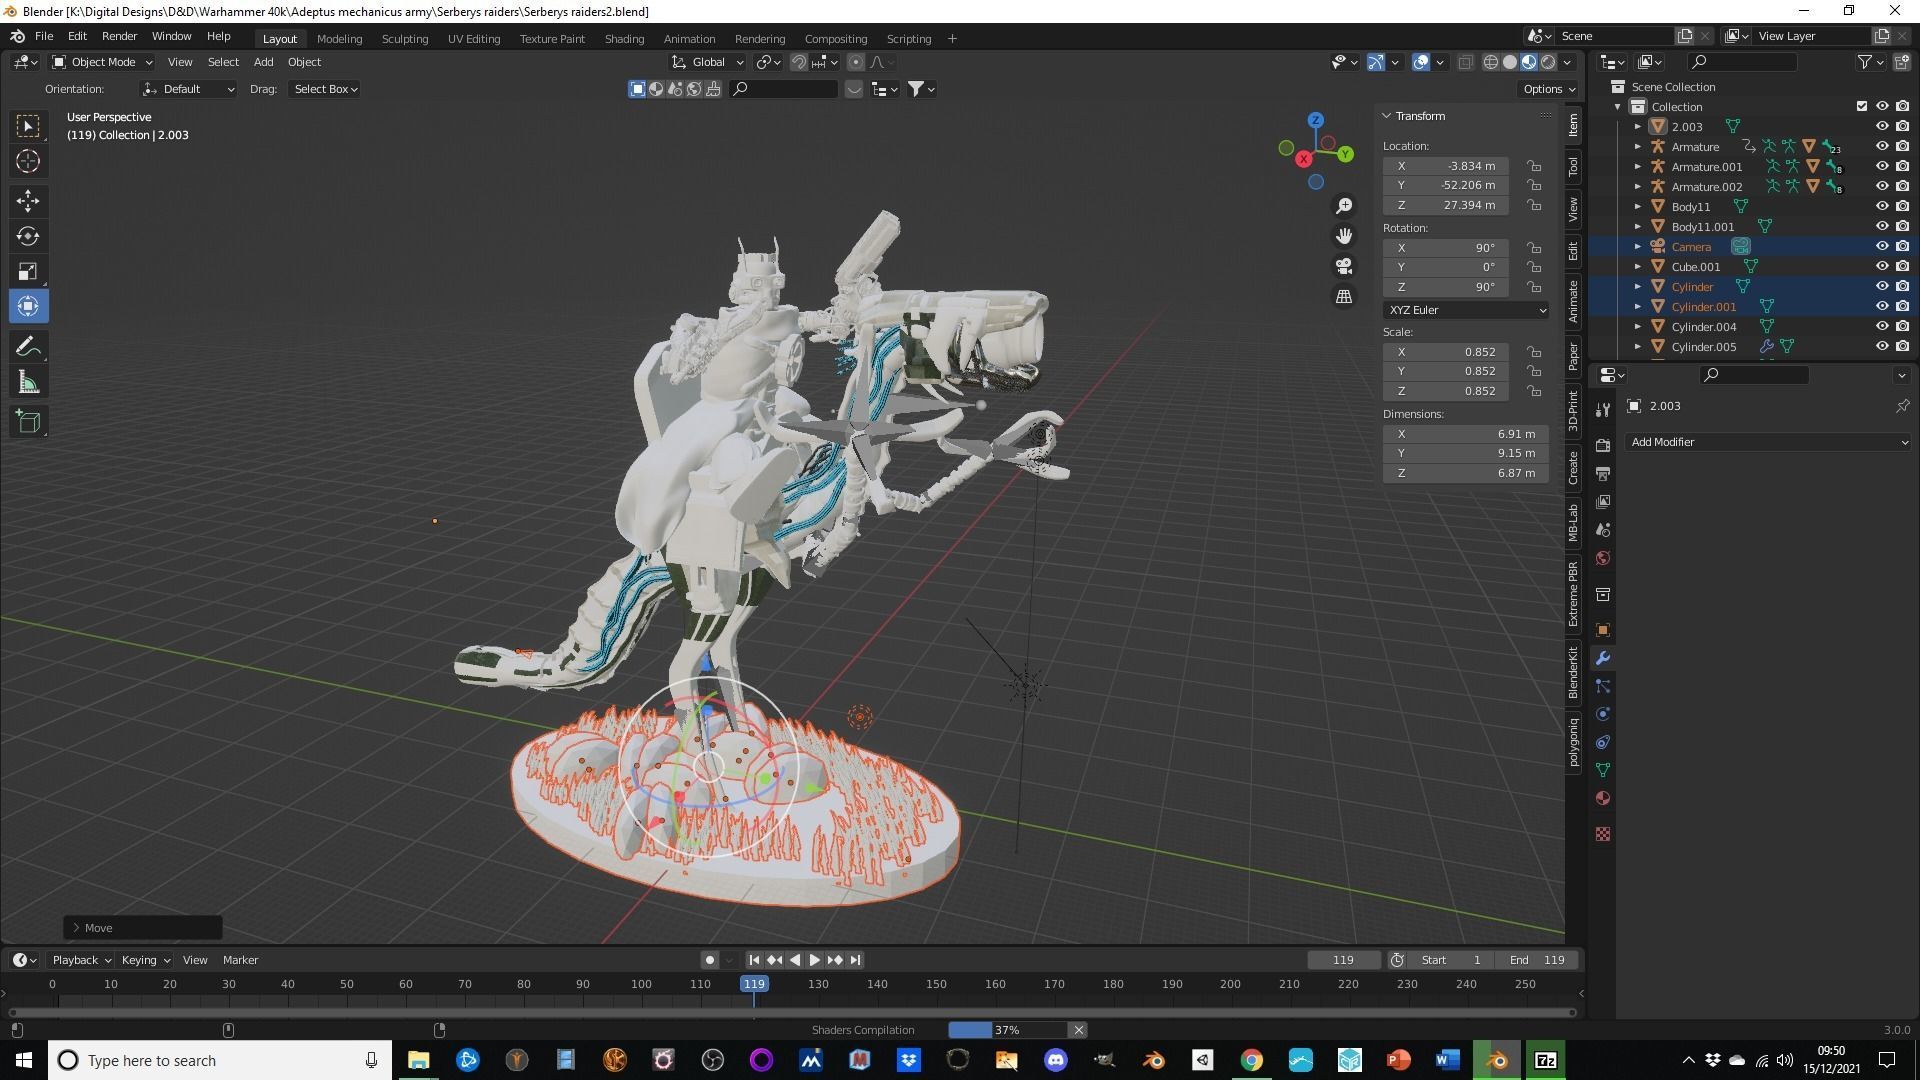Open Discord from the taskbar
Screen dimensions: 1920x1080
[1055, 1060]
